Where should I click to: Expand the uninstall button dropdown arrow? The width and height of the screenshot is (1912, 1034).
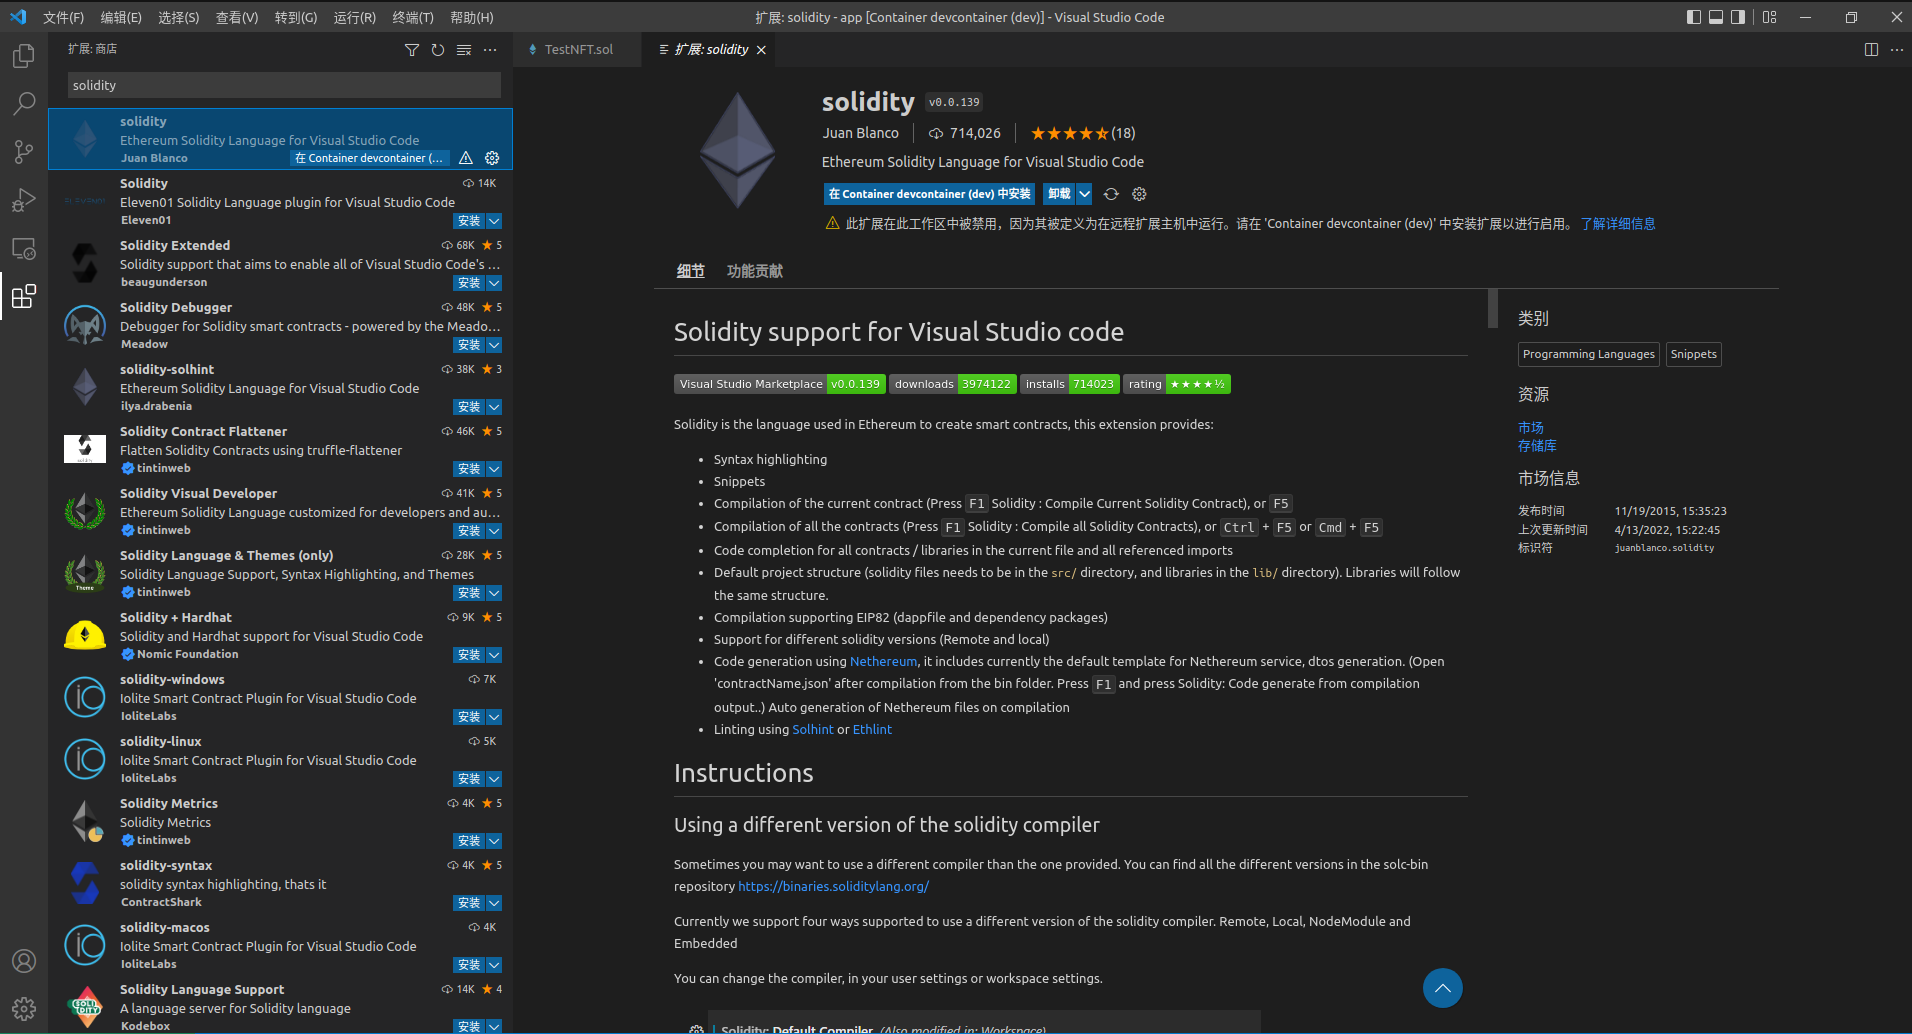tap(1084, 194)
